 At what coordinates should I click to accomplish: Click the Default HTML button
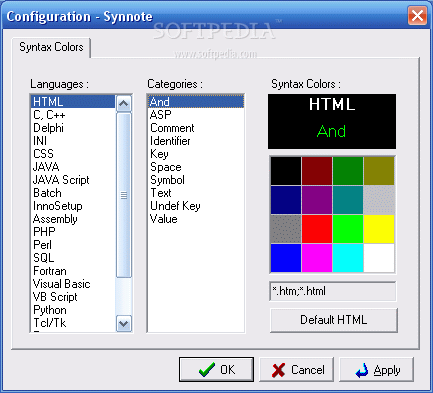[x=334, y=320]
